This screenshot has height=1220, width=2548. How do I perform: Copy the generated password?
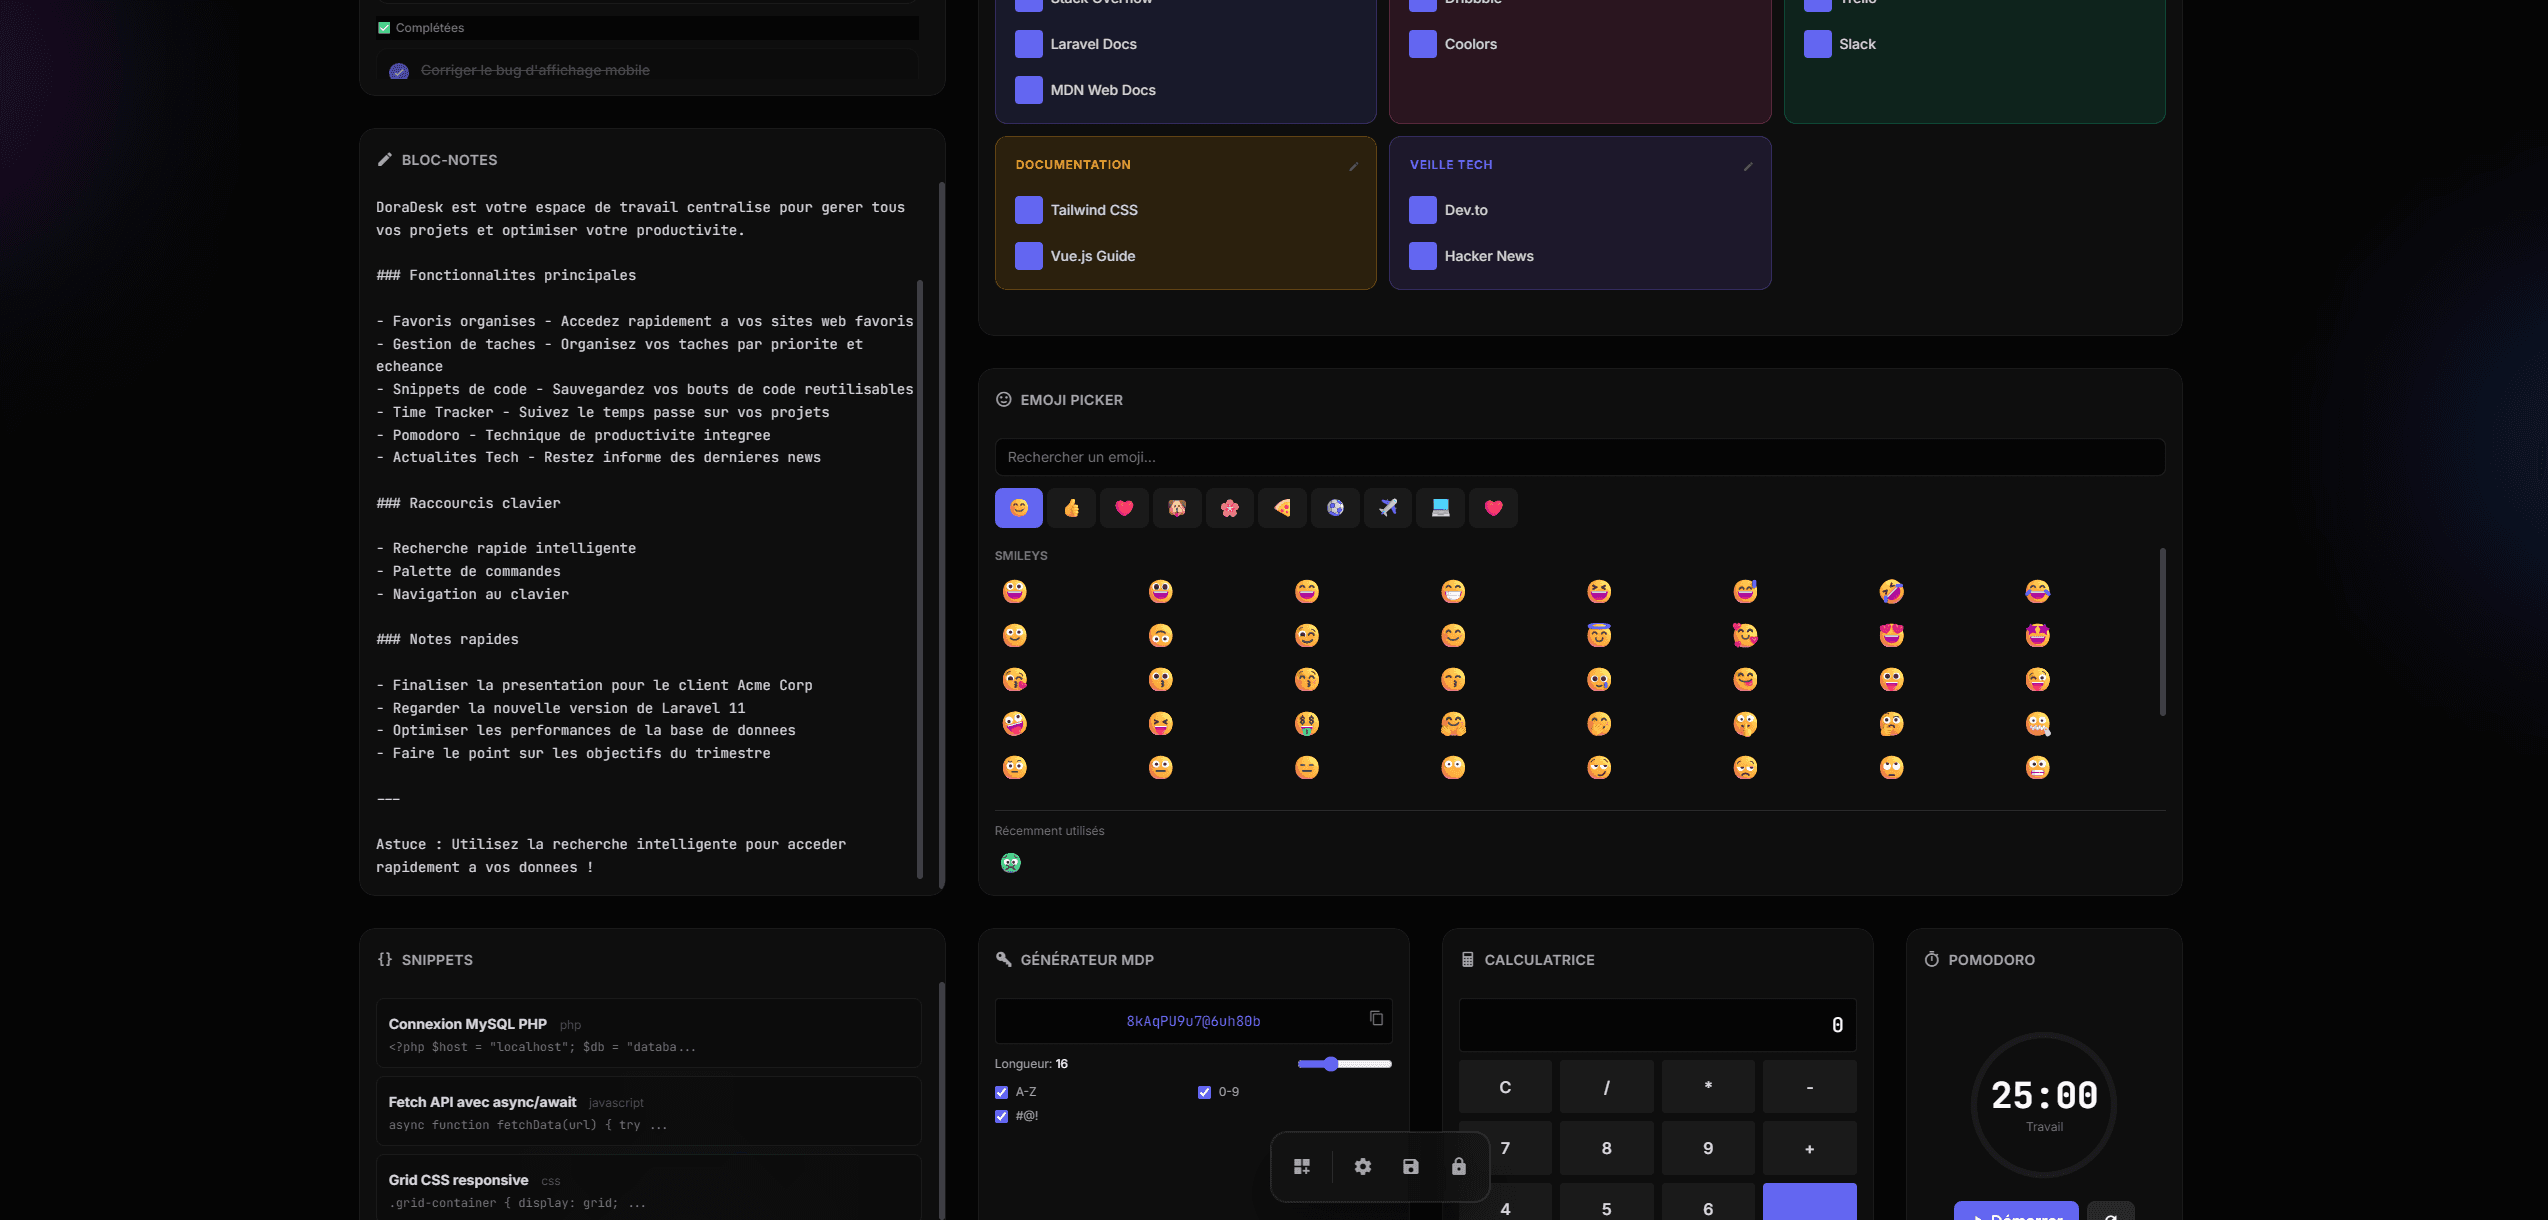pyautogui.click(x=1376, y=1018)
